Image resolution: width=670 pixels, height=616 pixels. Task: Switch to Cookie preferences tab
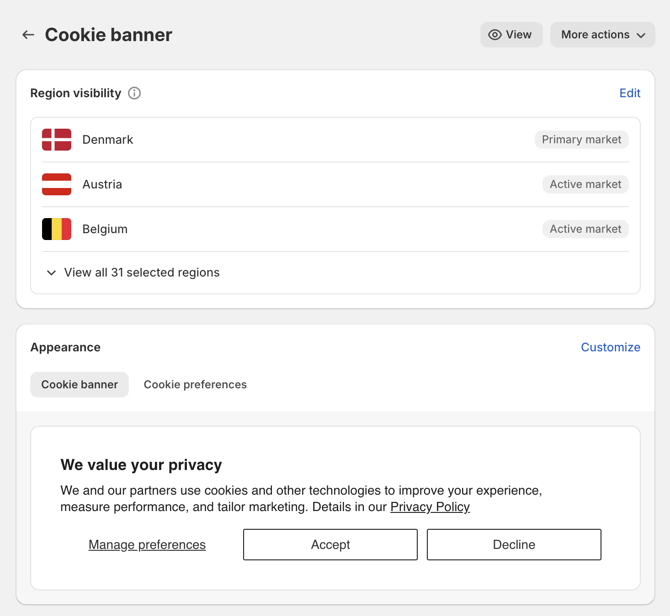pyautogui.click(x=195, y=384)
